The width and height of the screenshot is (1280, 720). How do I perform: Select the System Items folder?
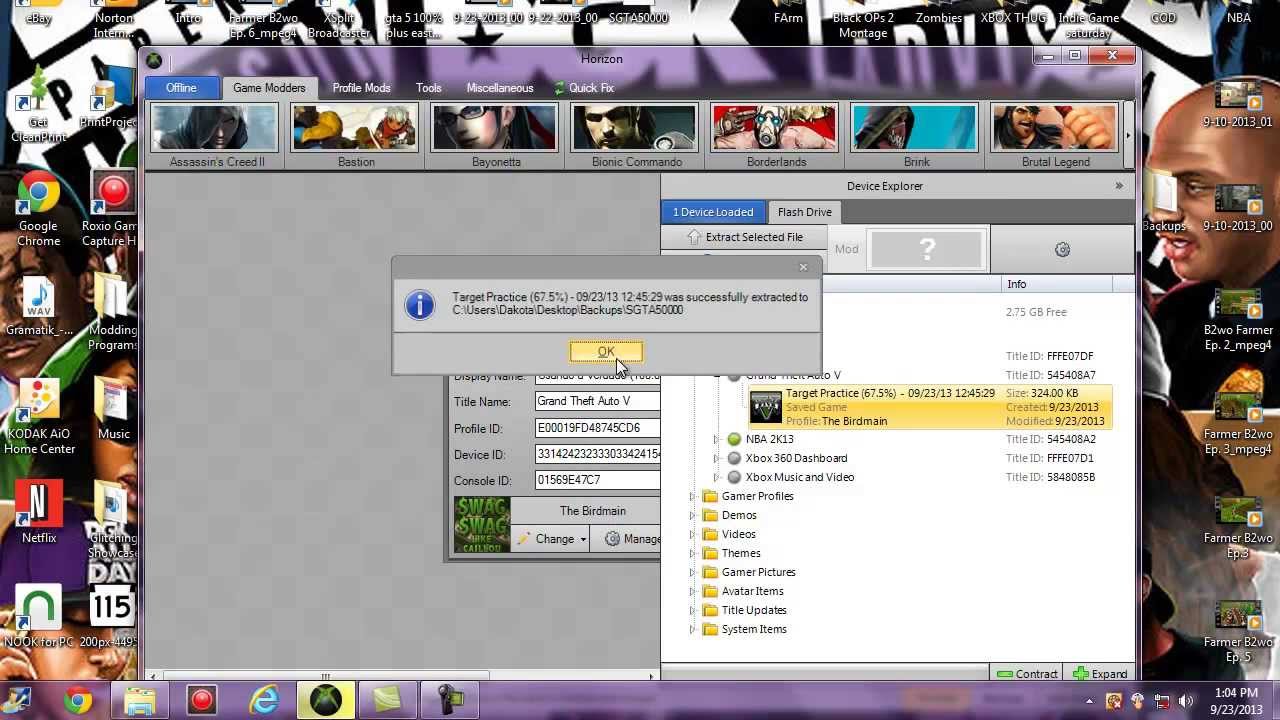[x=754, y=629]
